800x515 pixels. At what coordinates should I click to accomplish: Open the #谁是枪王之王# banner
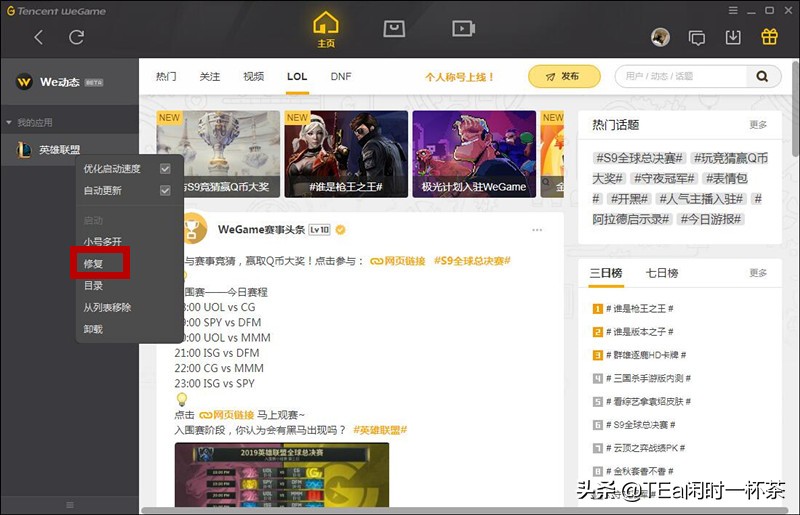coord(346,154)
